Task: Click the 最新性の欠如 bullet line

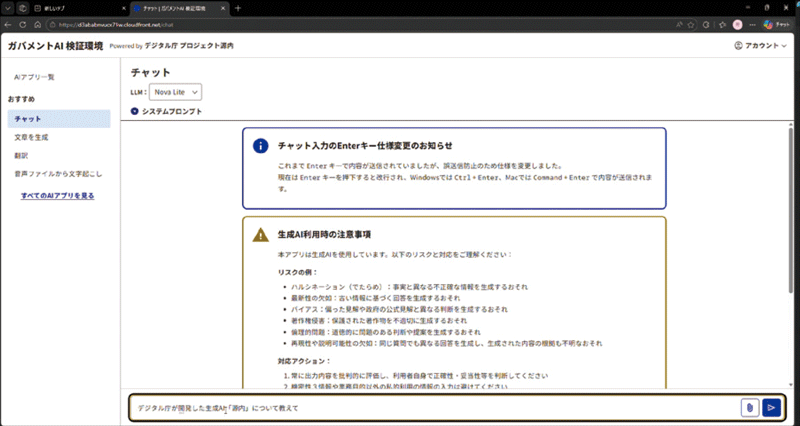Action: [x=376, y=298]
